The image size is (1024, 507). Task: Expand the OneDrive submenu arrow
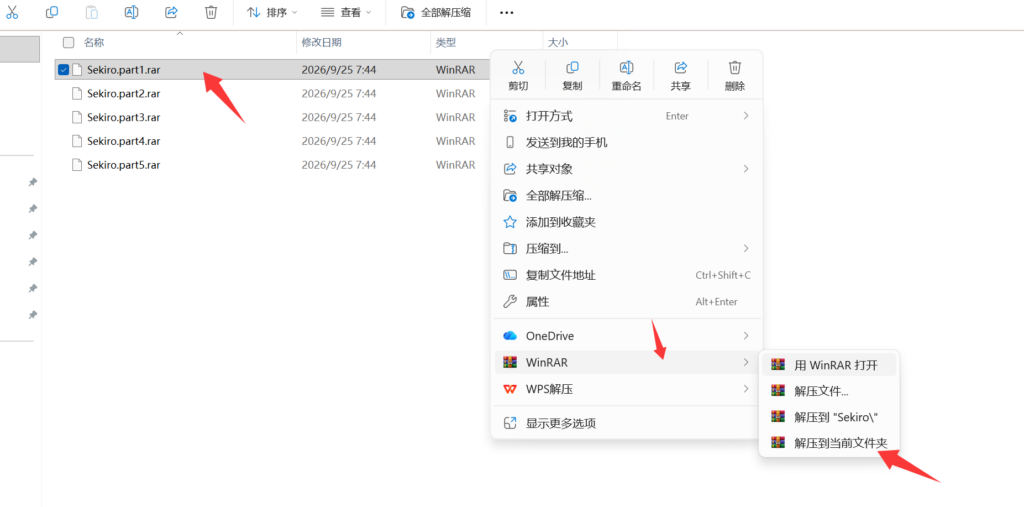746,336
